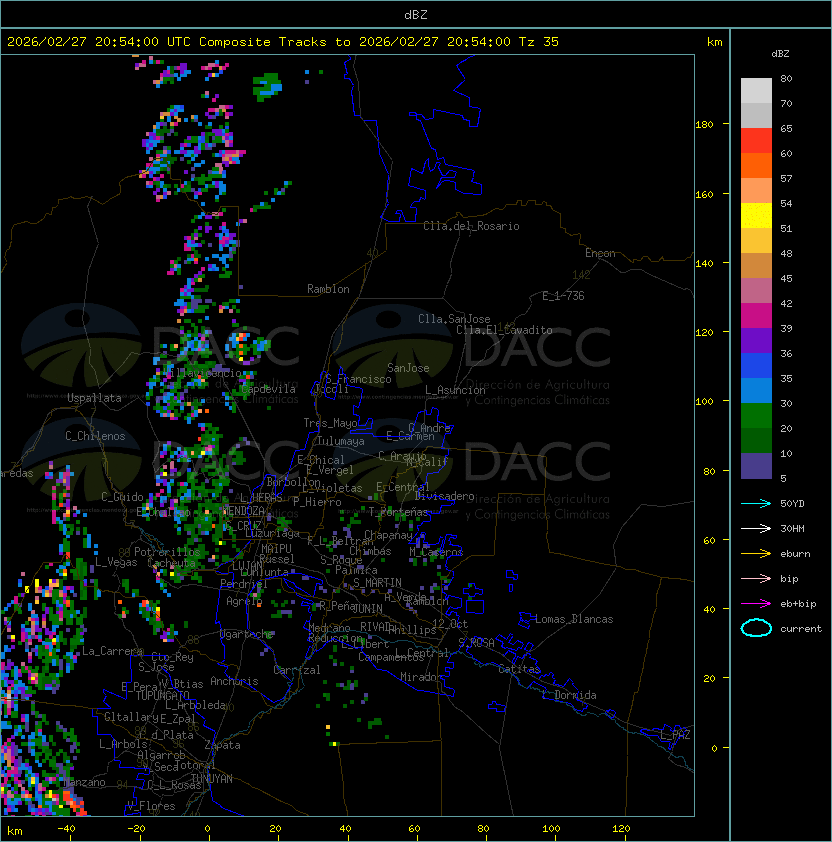This screenshot has height=842, width=832.
Task: Click the 'dBZ' title at top center
Action: coord(416,14)
